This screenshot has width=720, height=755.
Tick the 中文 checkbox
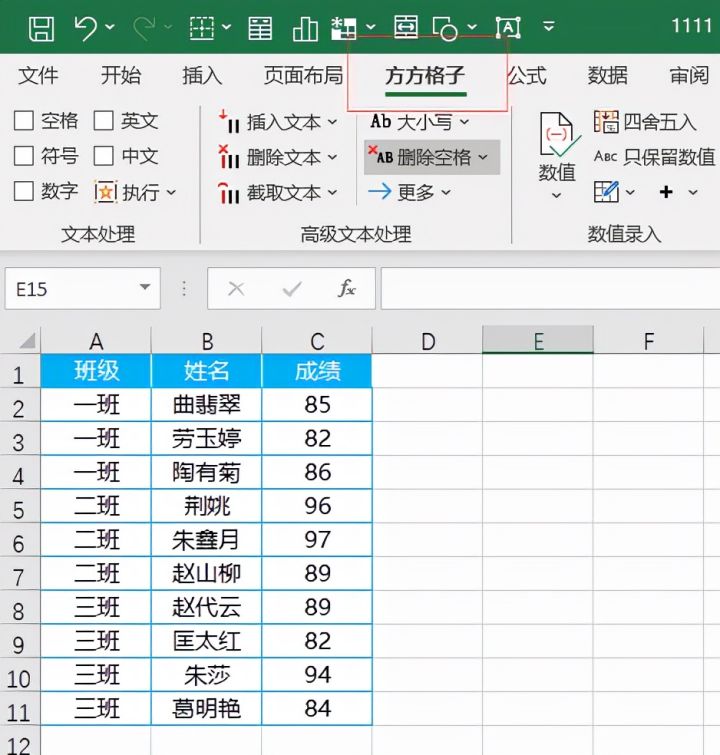pyautogui.click(x=104, y=156)
